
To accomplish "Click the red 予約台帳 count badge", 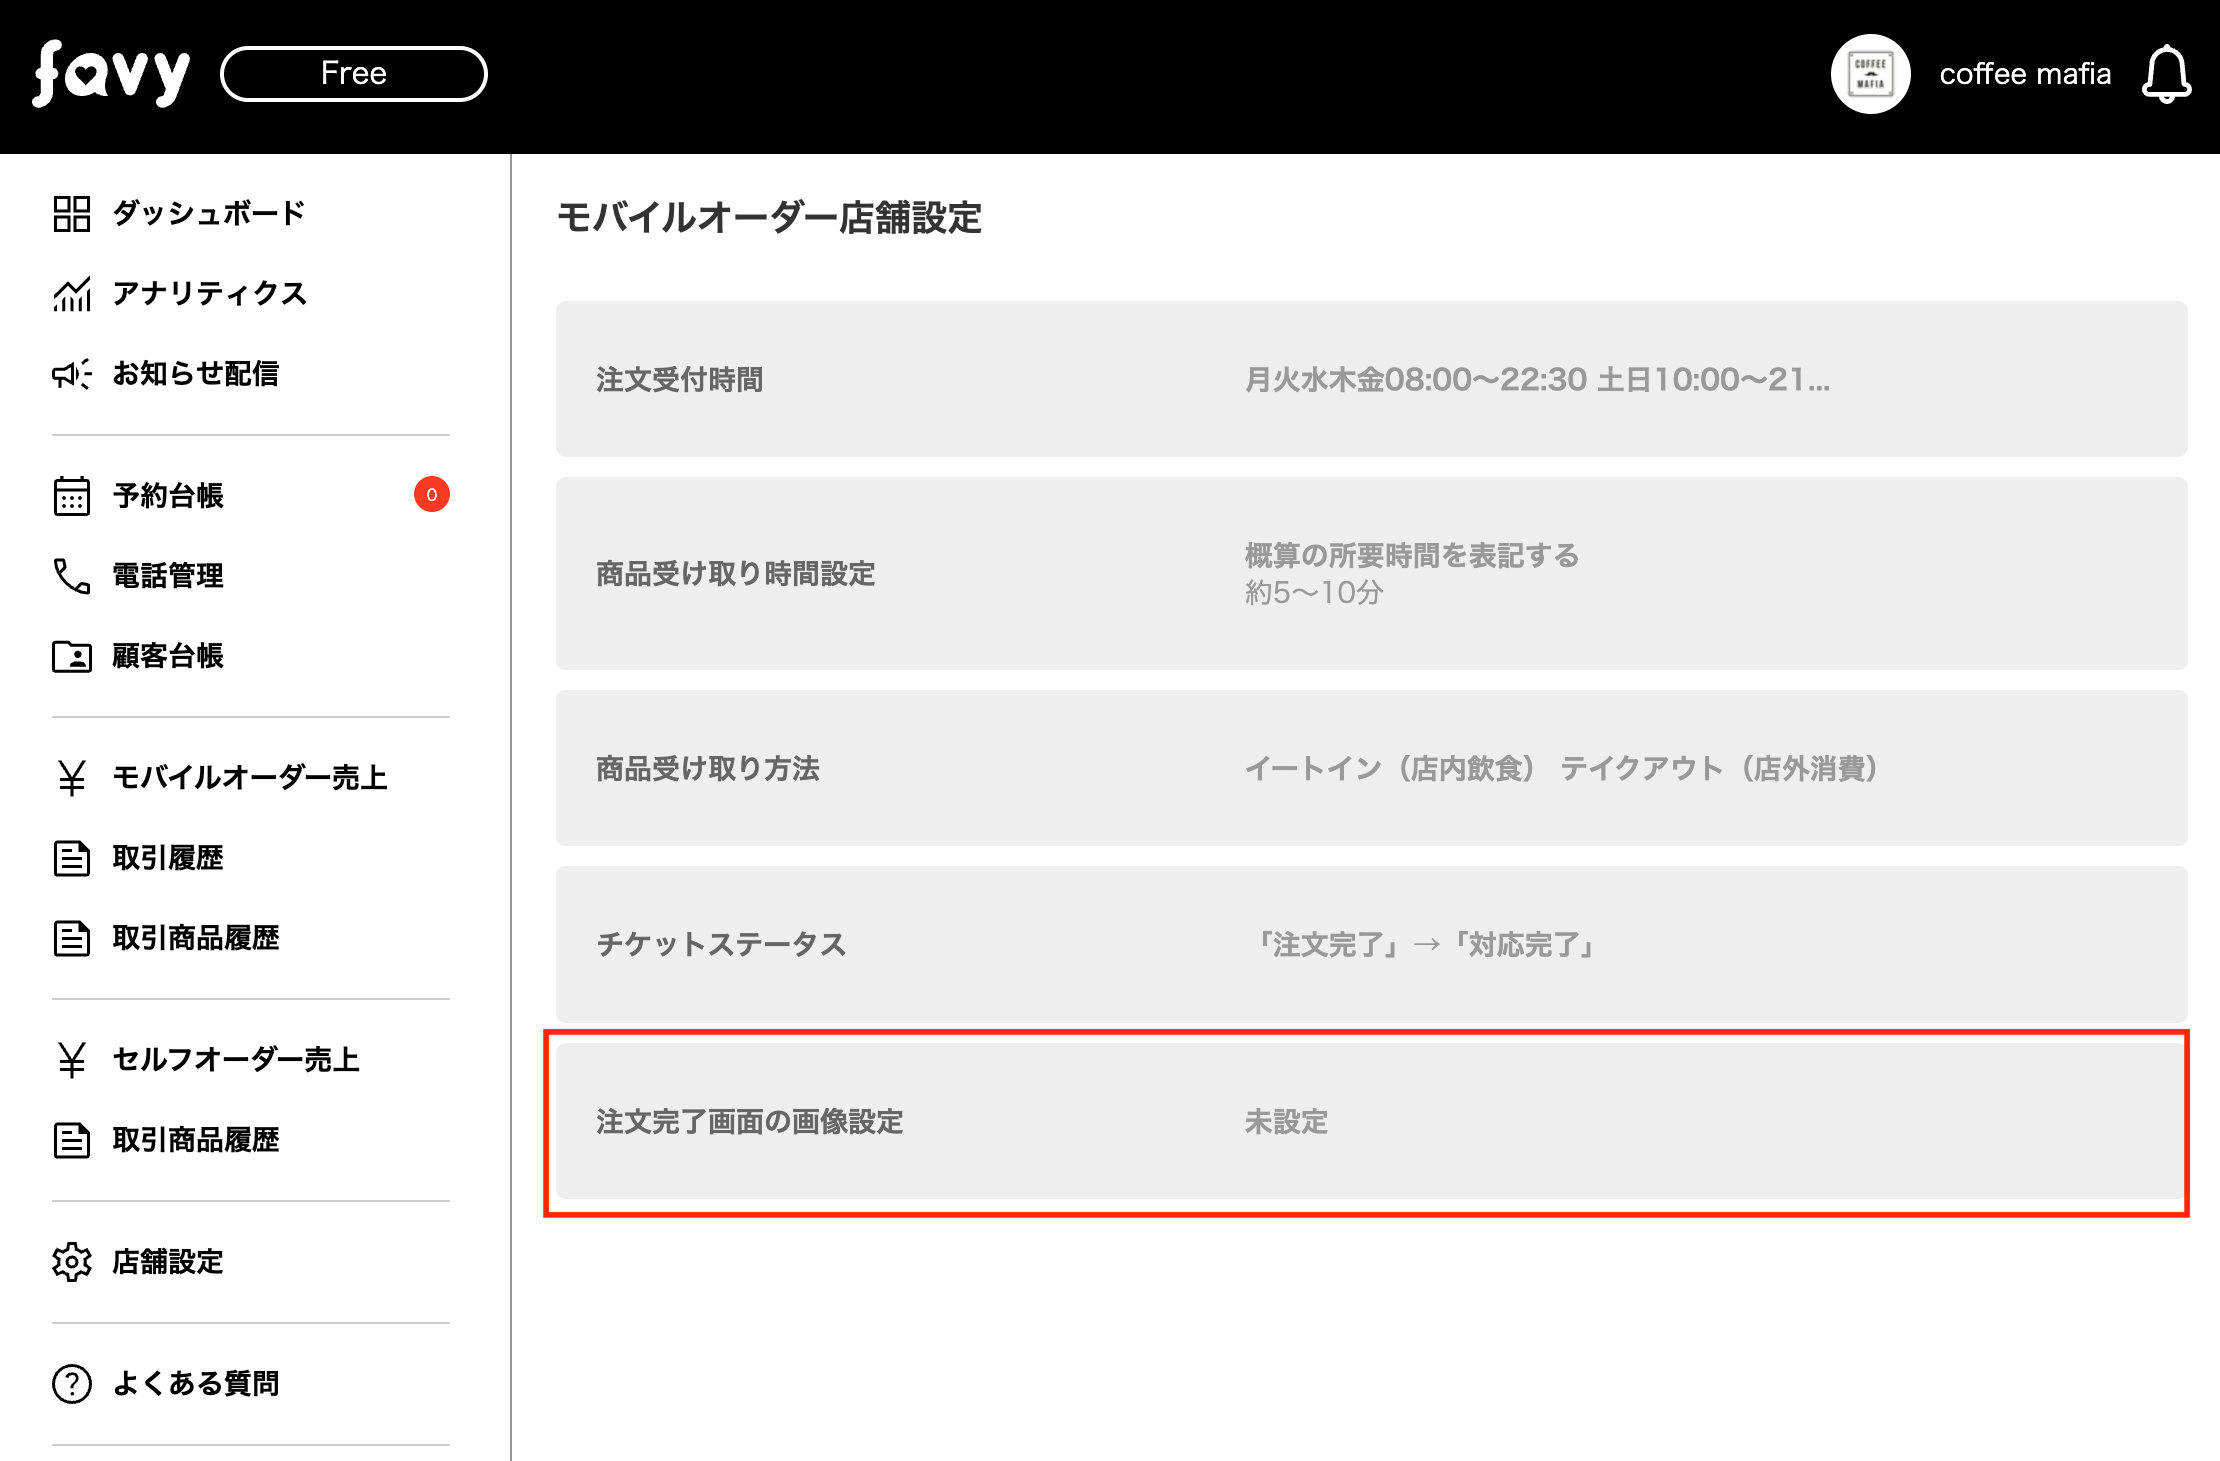I will click(x=432, y=495).
